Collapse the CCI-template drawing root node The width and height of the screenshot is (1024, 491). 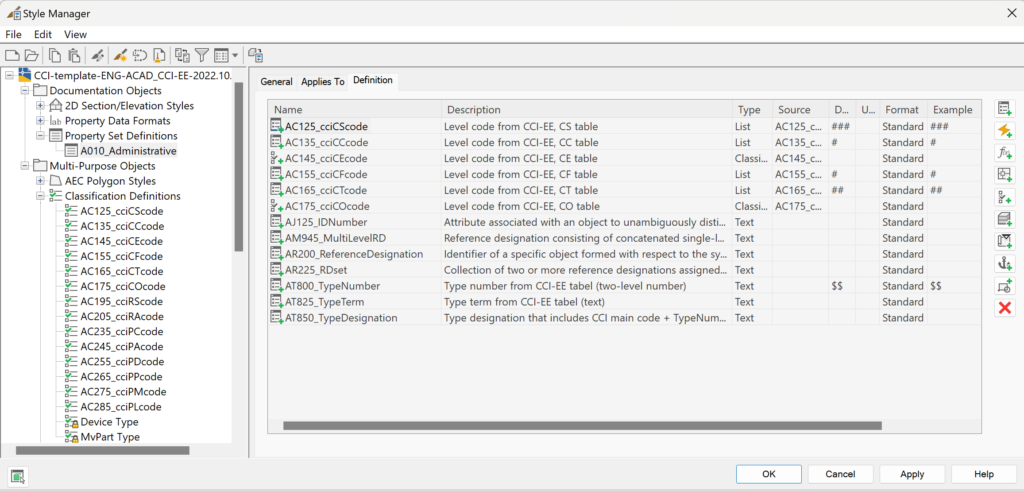tap(9, 75)
